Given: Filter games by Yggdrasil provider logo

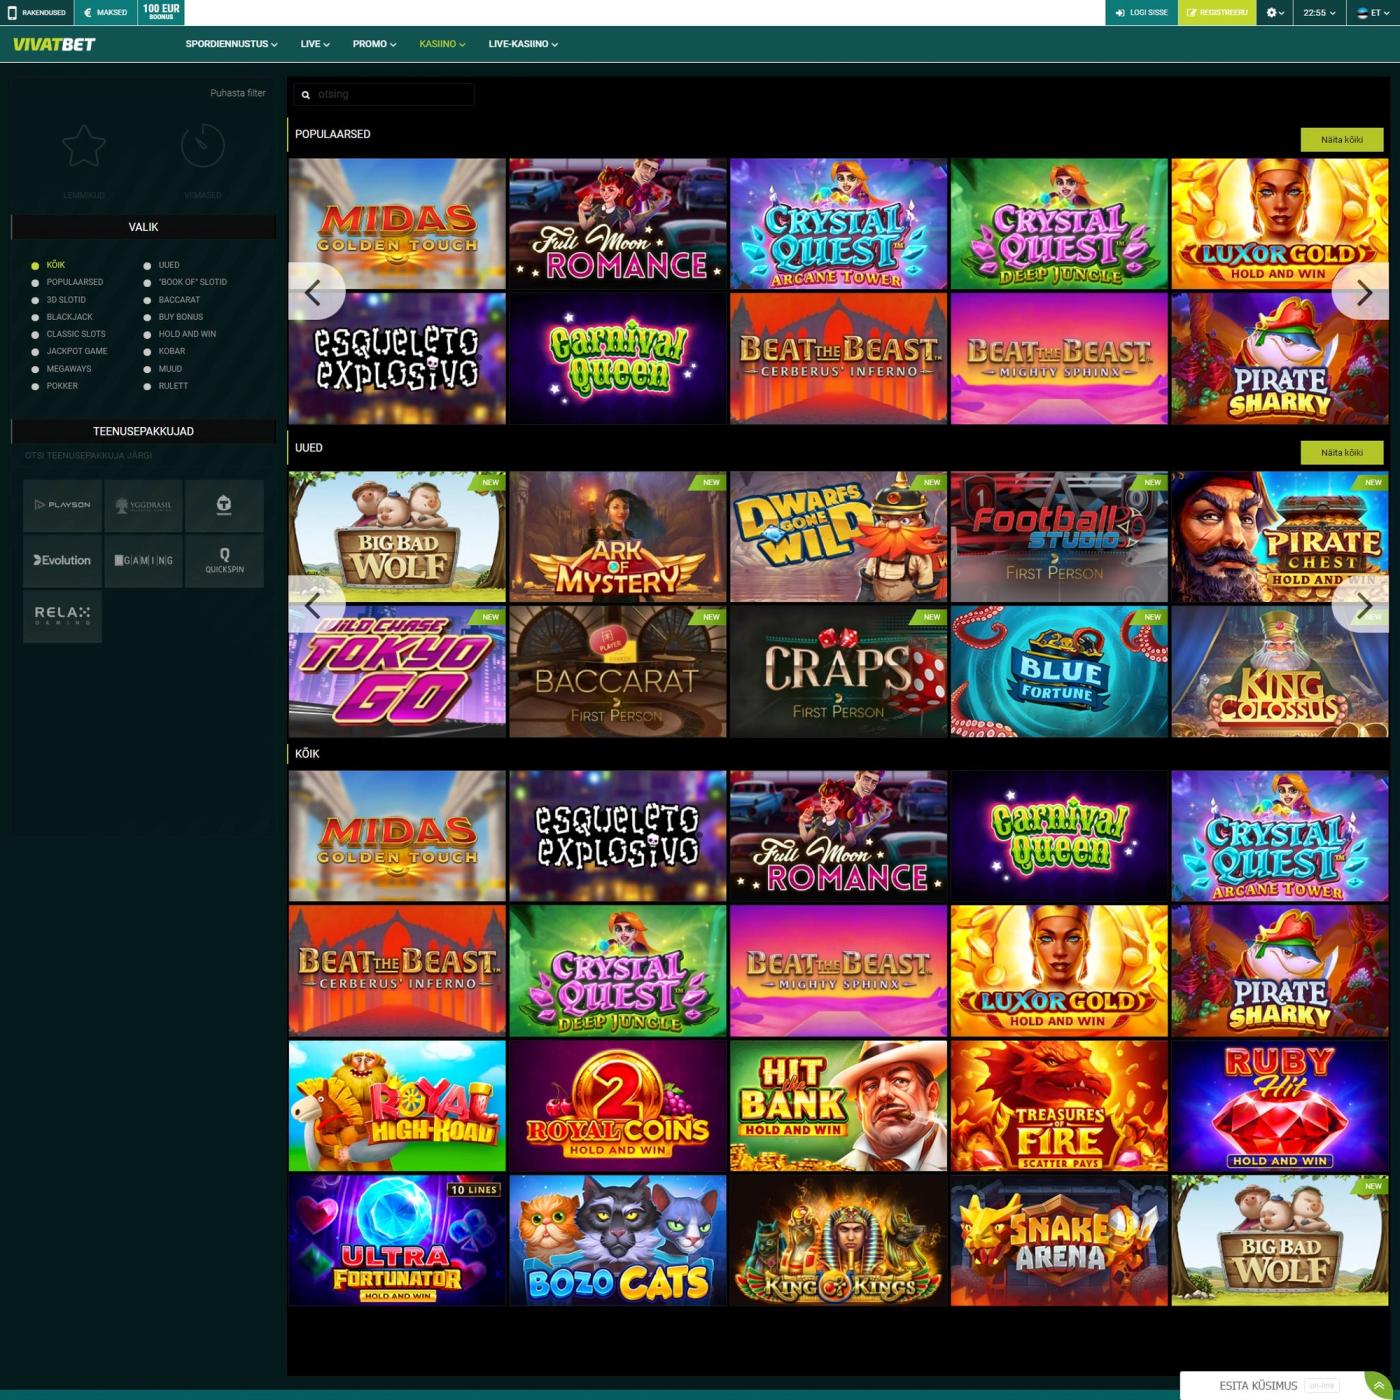Looking at the screenshot, I should point(144,505).
